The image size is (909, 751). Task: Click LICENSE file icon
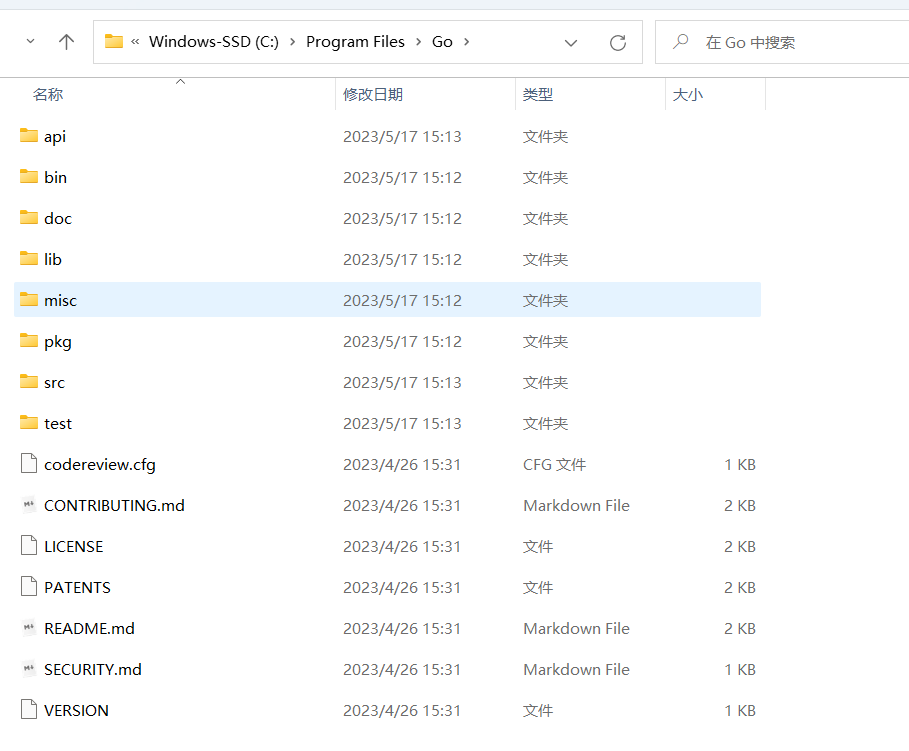click(29, 546)
